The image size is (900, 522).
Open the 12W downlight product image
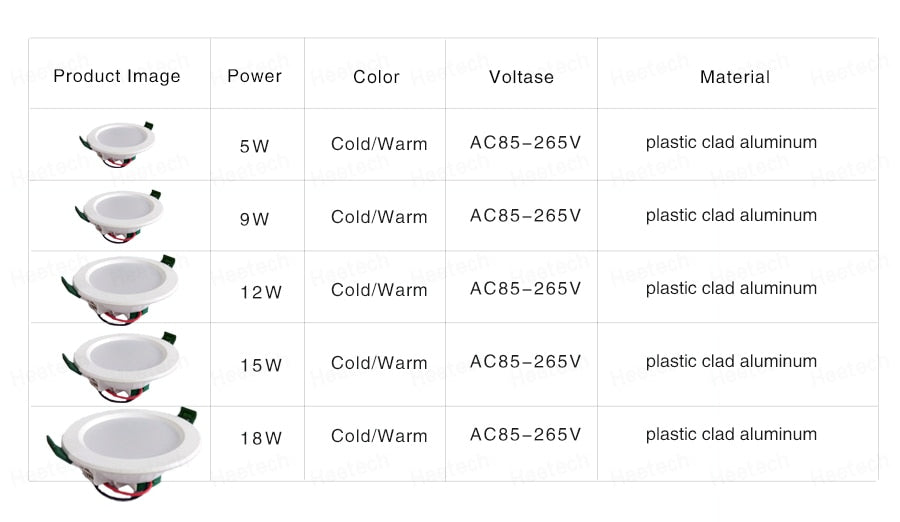(120, 286)
